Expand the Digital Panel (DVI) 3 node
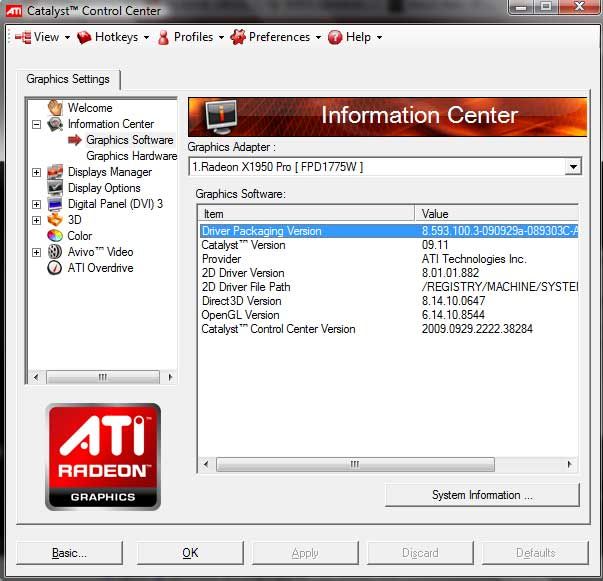 (x=37, y=204)
